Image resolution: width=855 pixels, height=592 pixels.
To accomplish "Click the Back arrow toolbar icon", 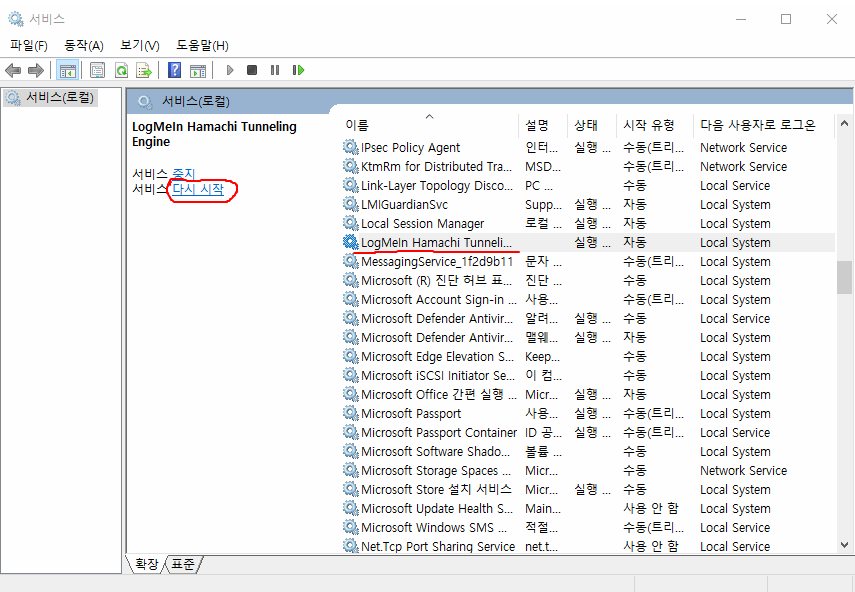I will (x=13, y=70).
